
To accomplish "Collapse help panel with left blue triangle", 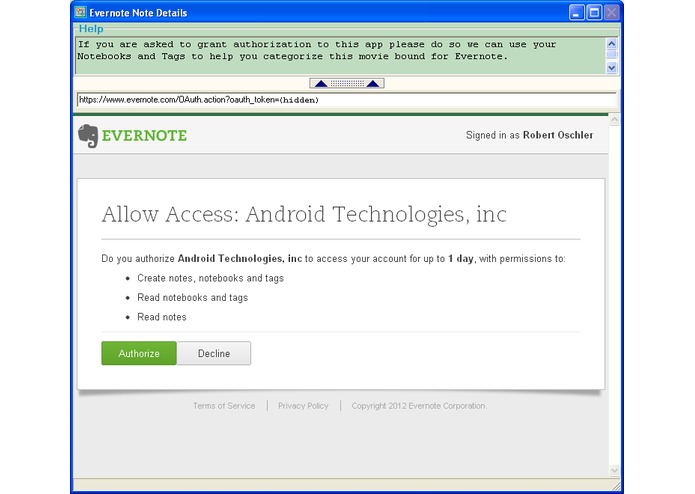I will (321, 83).
